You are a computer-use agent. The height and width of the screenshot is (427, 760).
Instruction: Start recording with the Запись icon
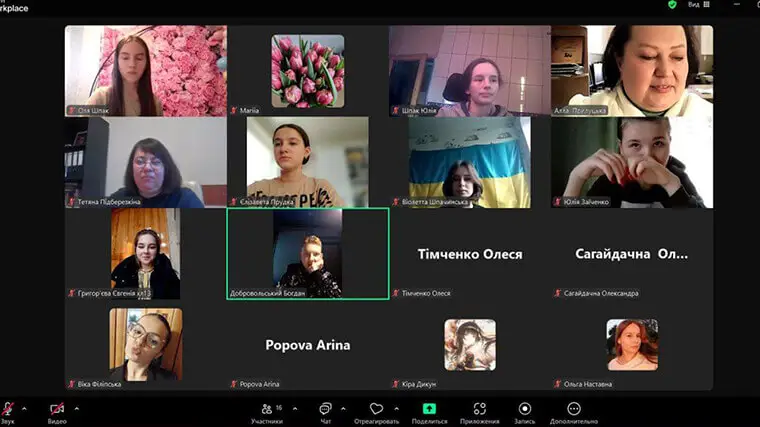[x=525, y=409]
